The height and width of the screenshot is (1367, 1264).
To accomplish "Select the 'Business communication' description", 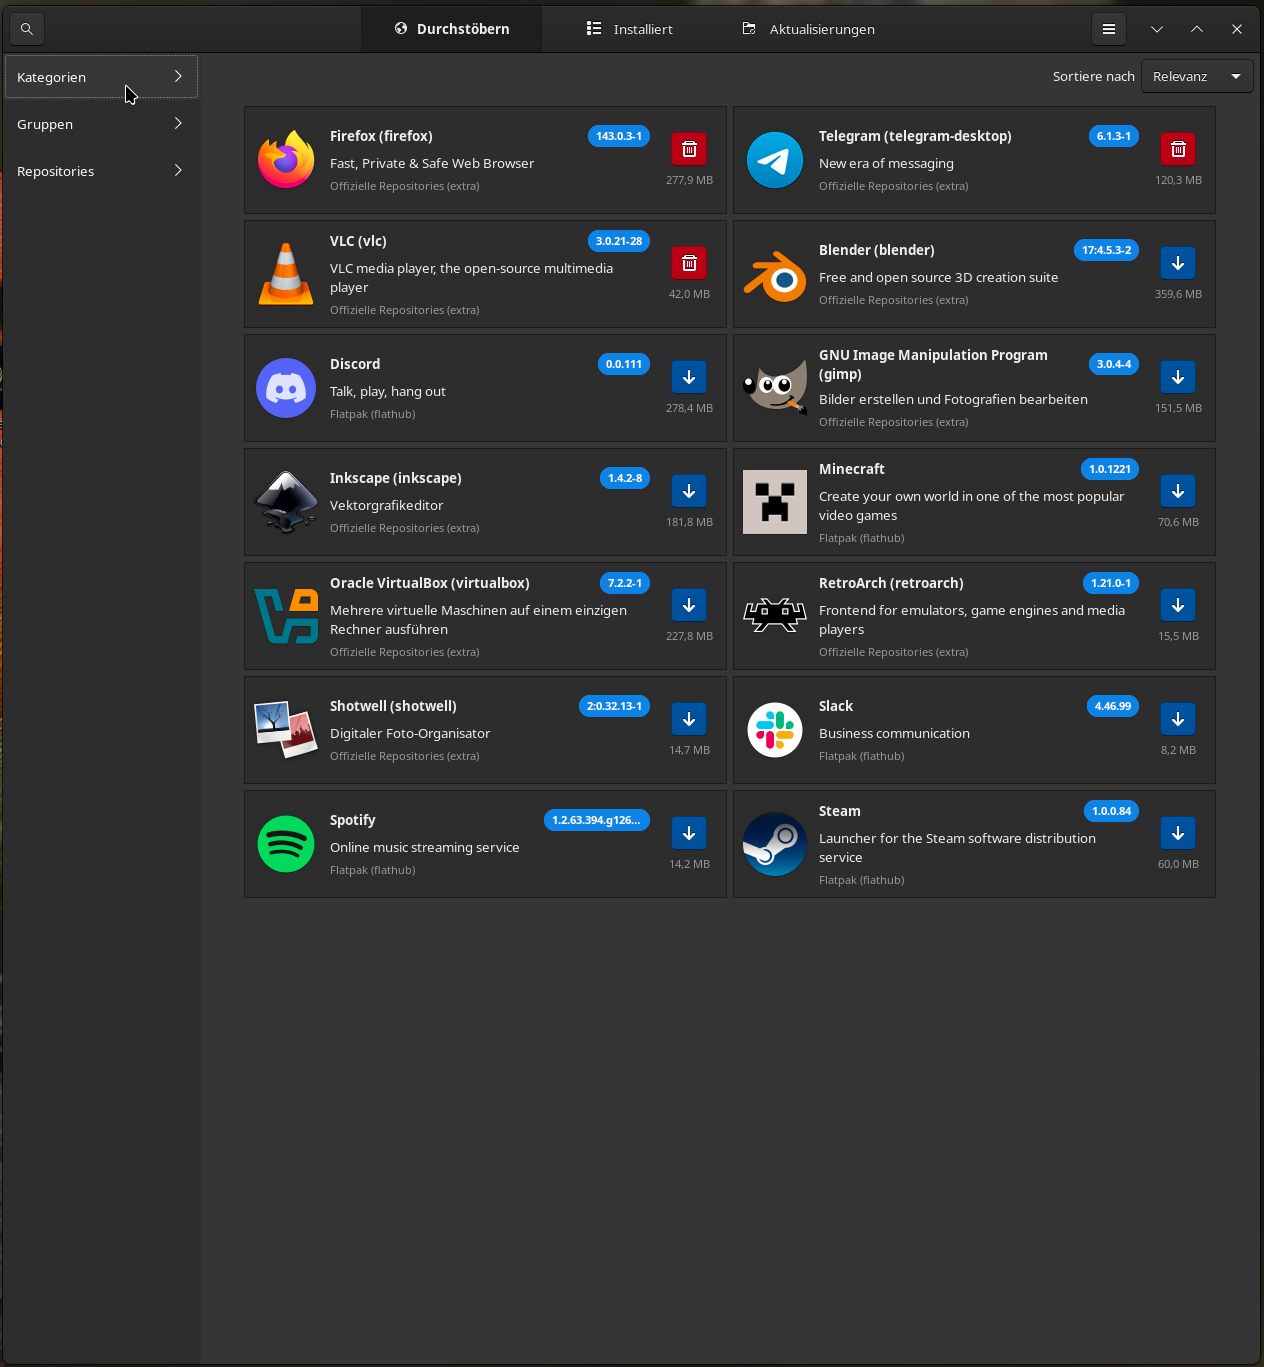I will point(894,733).
